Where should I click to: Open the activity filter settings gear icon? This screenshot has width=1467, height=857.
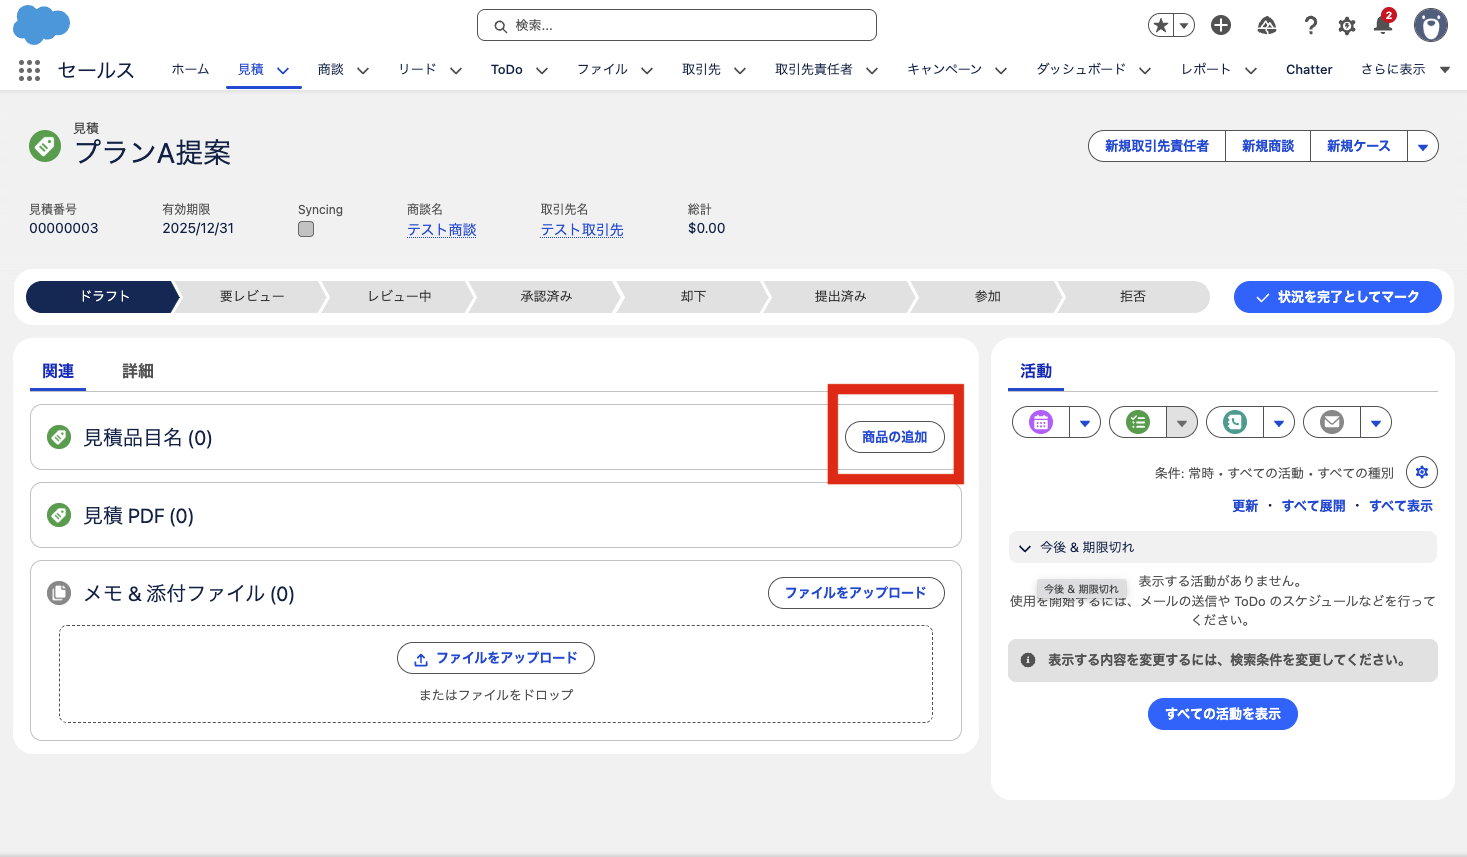pos(1421,471)
